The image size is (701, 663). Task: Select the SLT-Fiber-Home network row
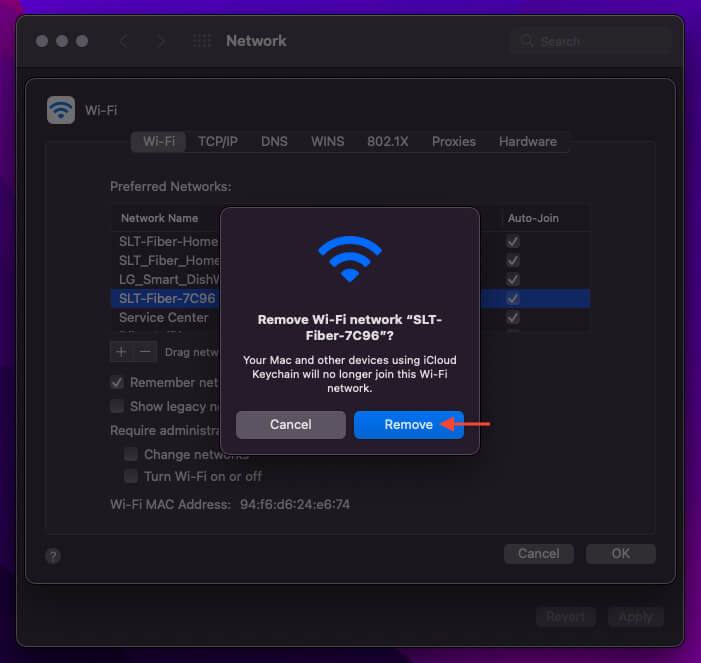click(350, 241)
